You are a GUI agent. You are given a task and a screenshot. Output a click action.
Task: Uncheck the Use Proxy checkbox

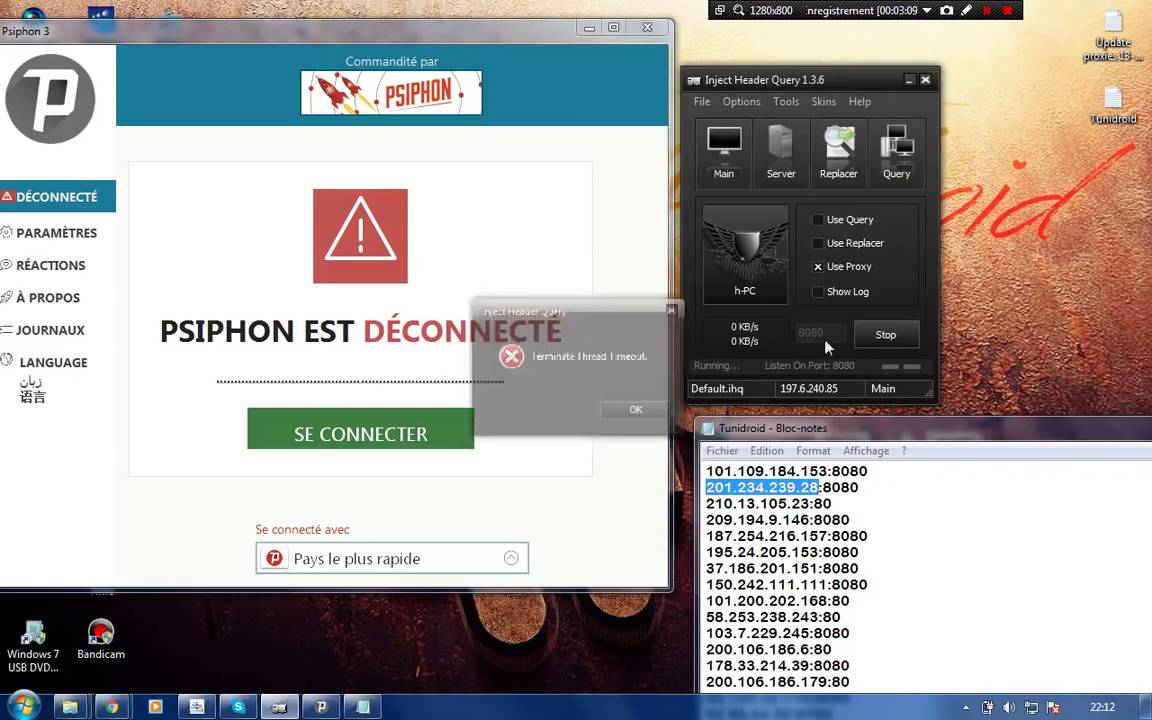point(818,267)
